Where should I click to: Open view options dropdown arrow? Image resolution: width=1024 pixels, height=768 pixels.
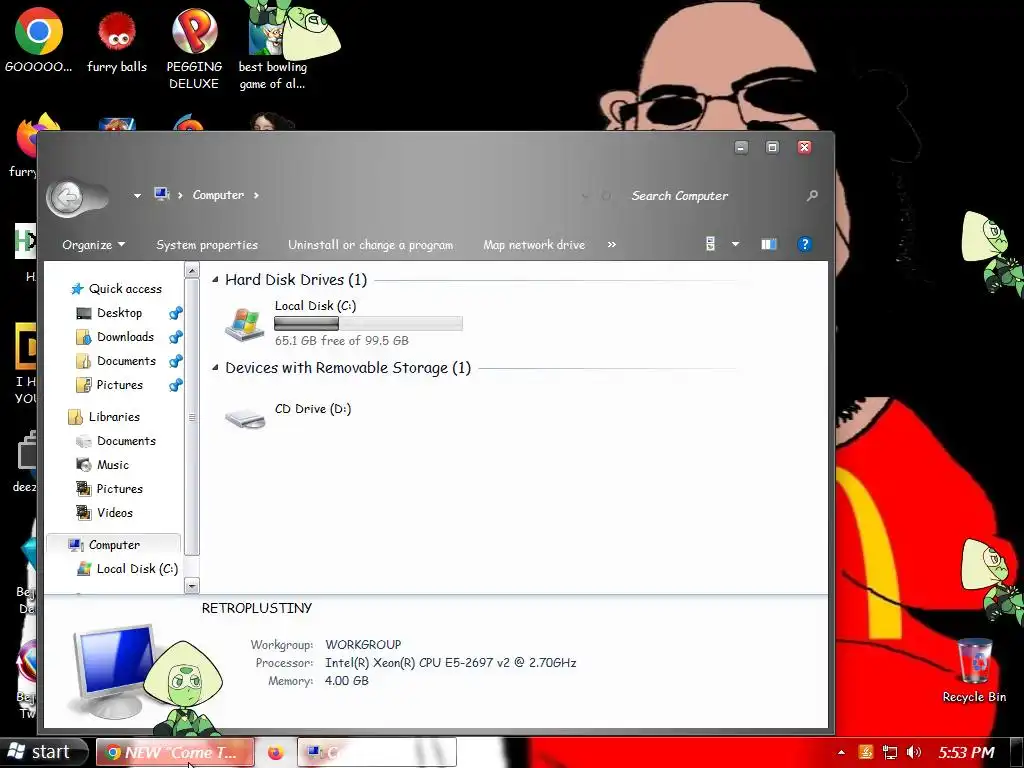pos(735,244)
